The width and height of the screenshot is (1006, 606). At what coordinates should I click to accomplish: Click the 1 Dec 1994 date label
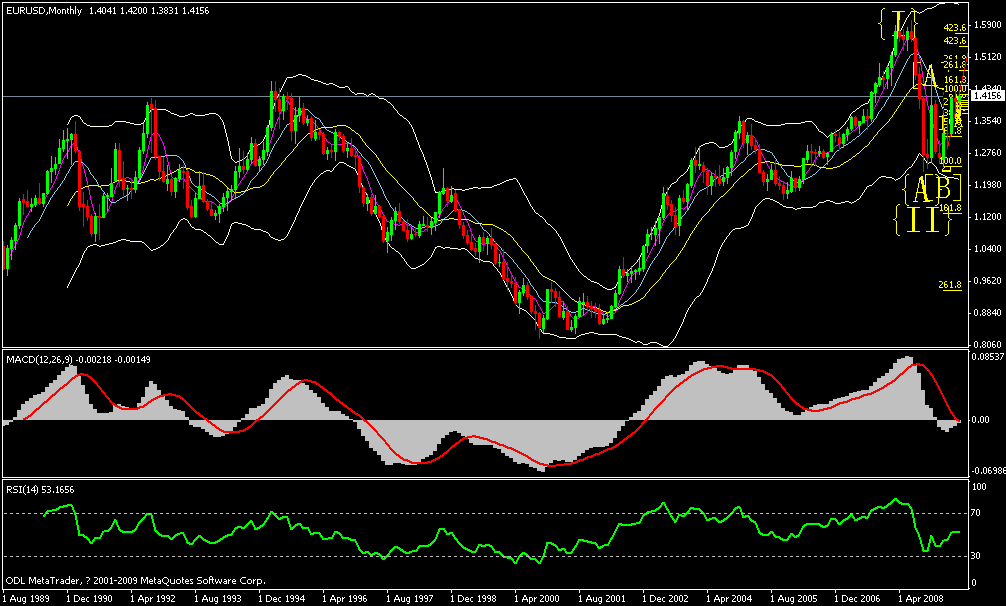pos(280,598)
